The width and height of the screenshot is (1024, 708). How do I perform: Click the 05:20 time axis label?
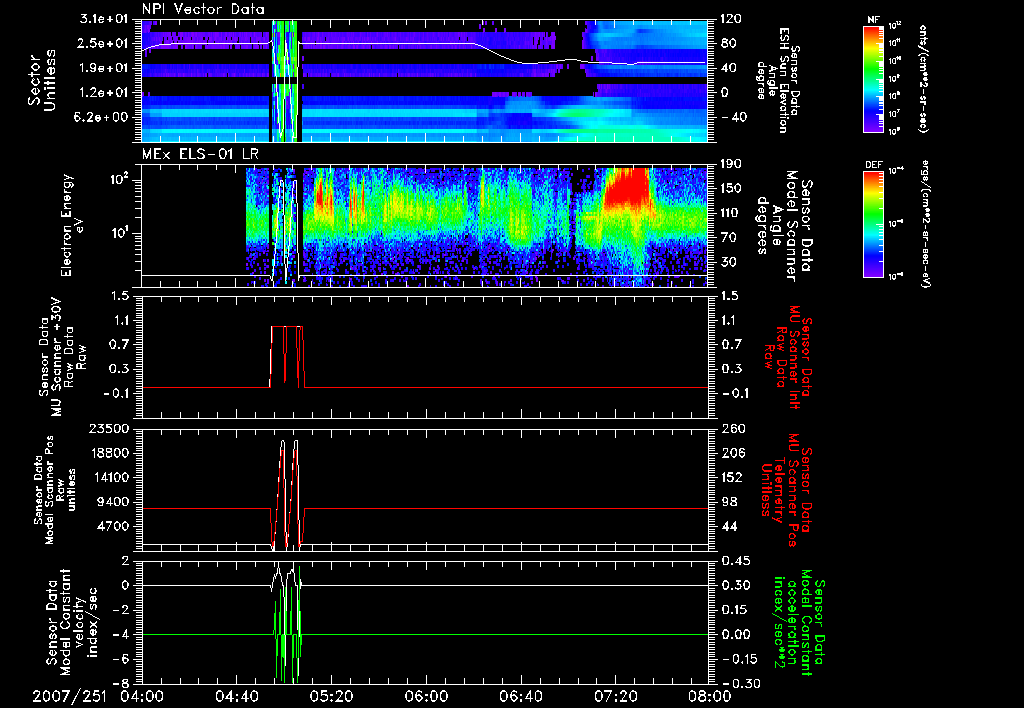coord(332,696)
